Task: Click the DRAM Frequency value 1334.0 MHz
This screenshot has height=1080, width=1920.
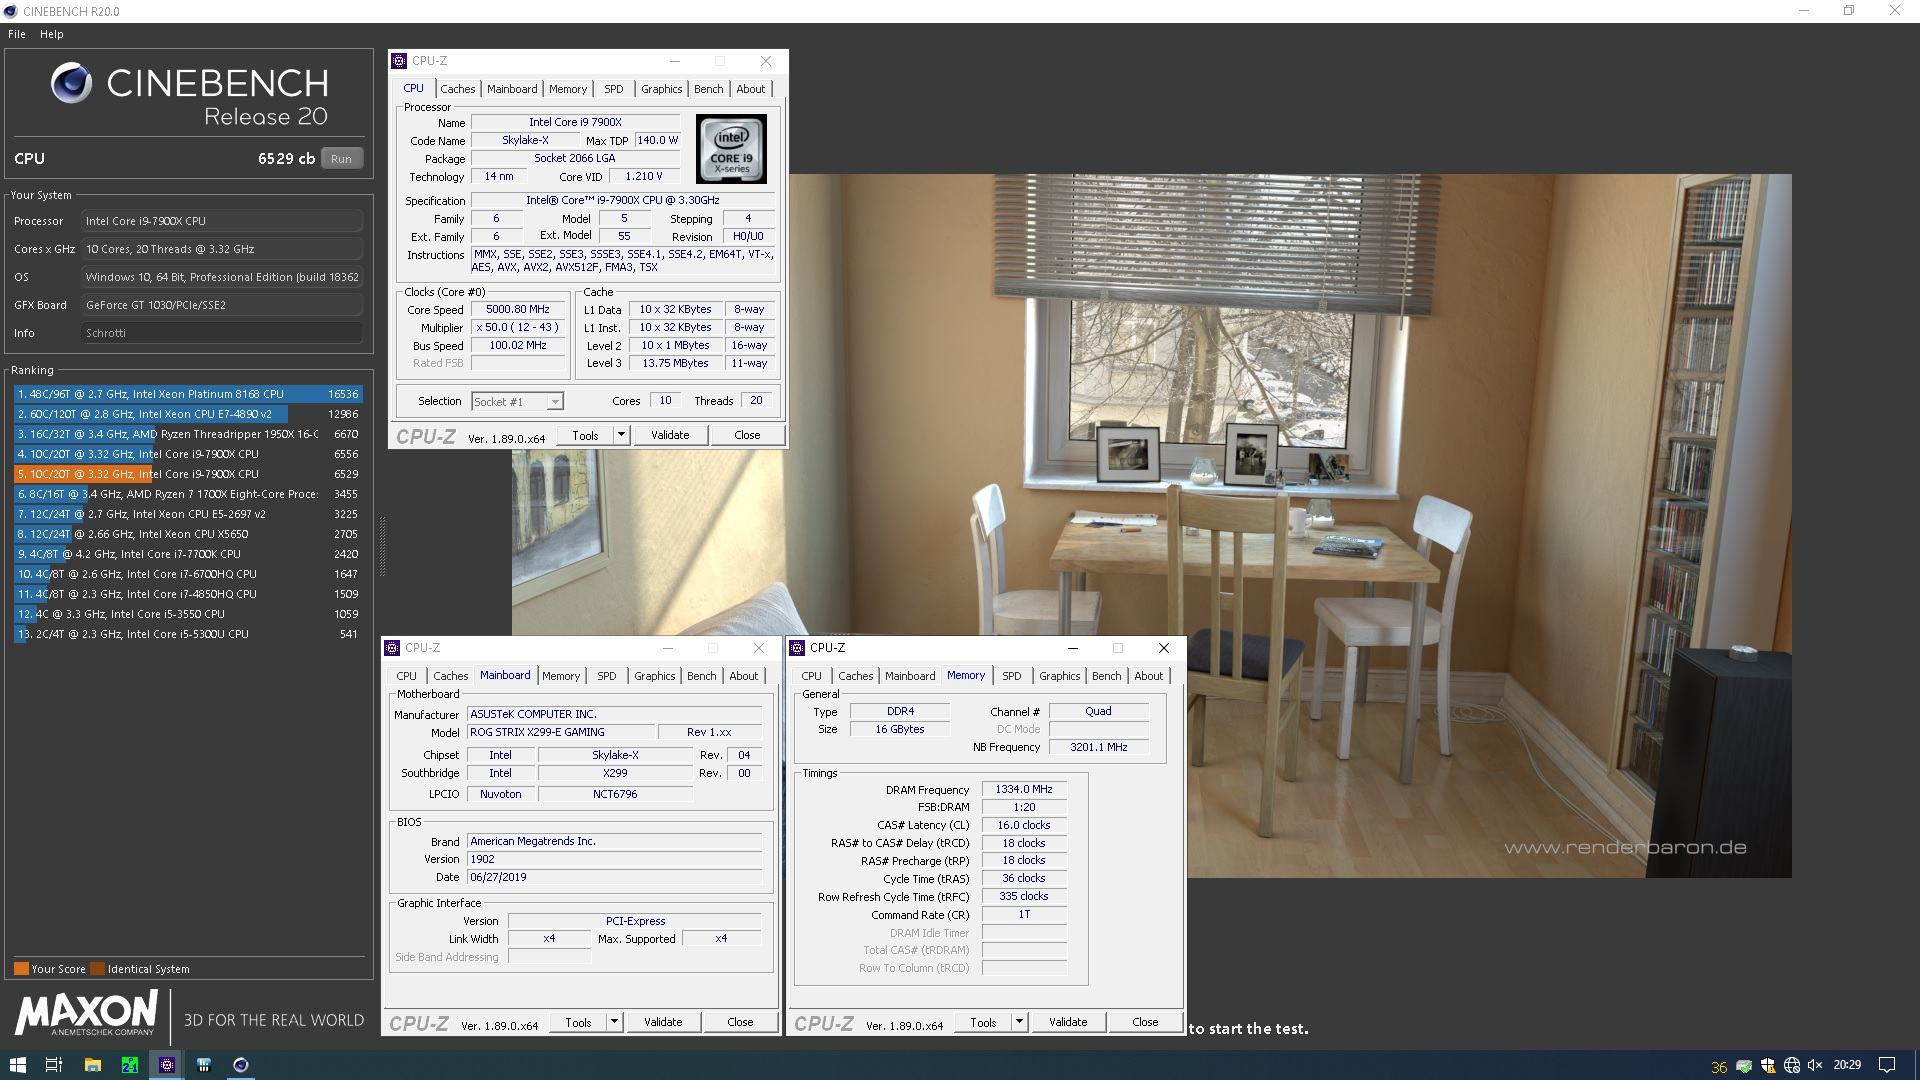Action: click(1024, 790)
